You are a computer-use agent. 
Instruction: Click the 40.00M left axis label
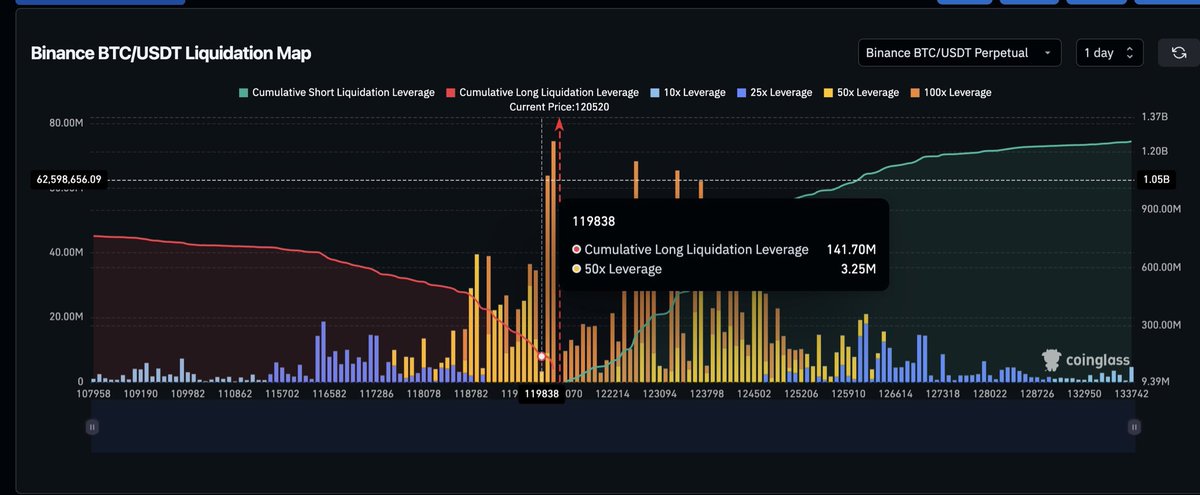(x=68, y=252)
